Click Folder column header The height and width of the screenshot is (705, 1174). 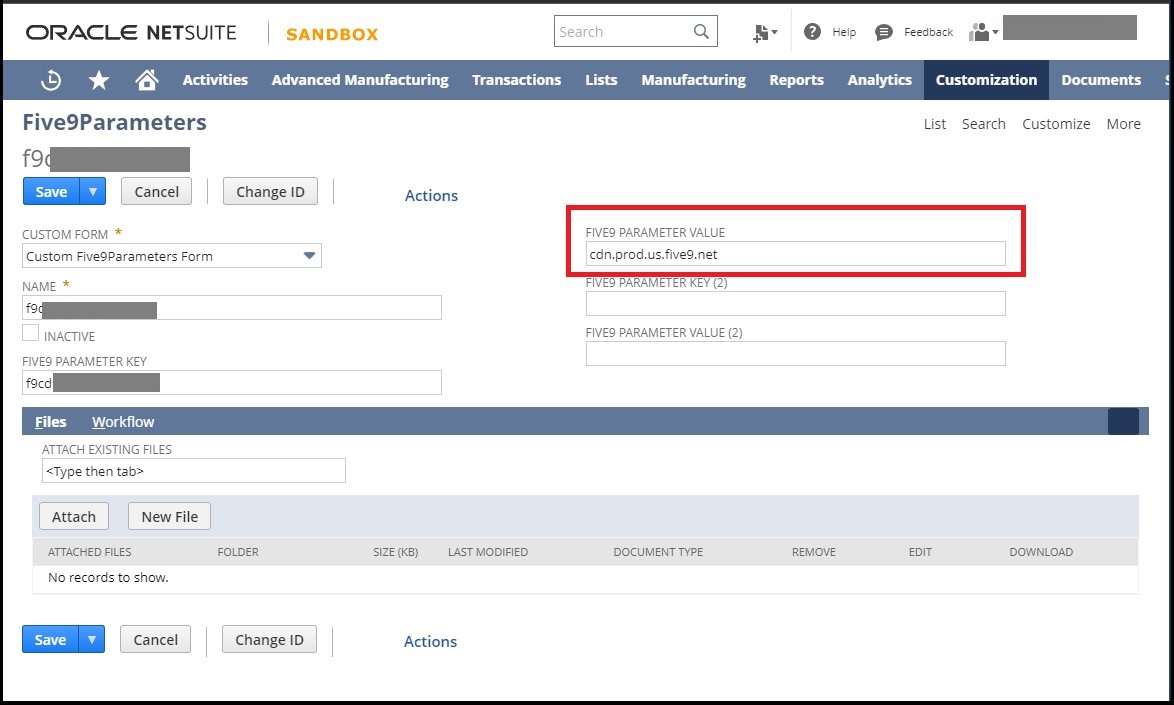(238, 552)
